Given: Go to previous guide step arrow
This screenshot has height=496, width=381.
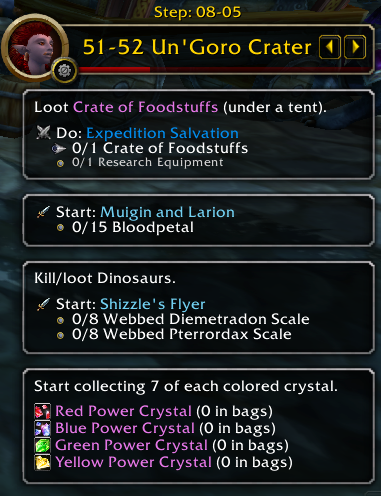Looking at the screenshot, I should pos(330,47).
